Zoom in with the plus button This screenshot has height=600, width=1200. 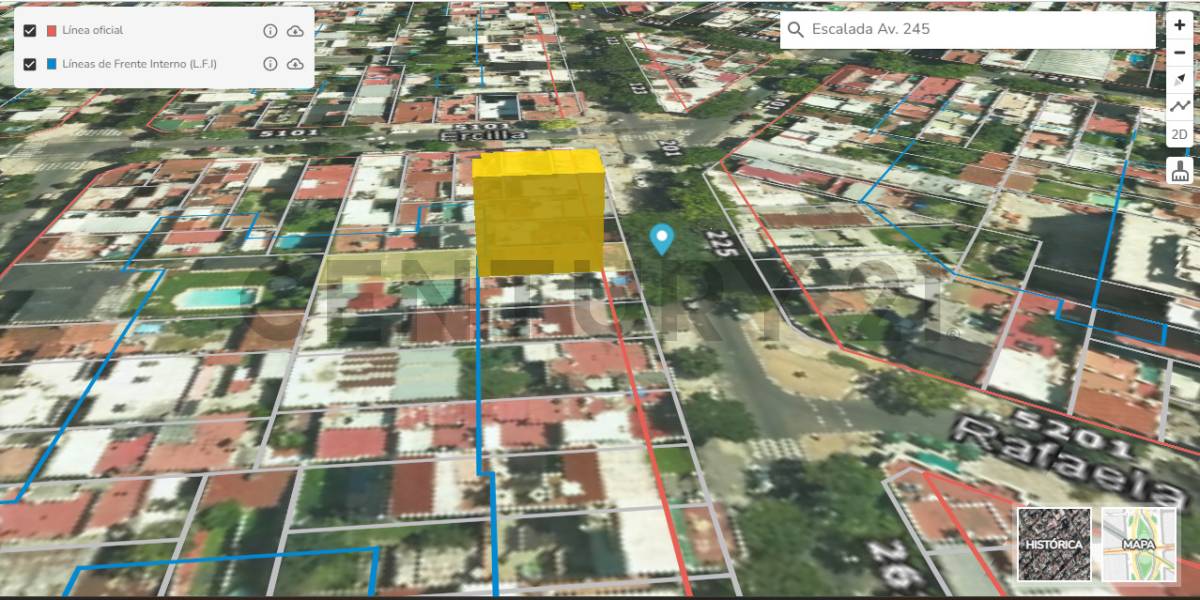coord(1180,25)
